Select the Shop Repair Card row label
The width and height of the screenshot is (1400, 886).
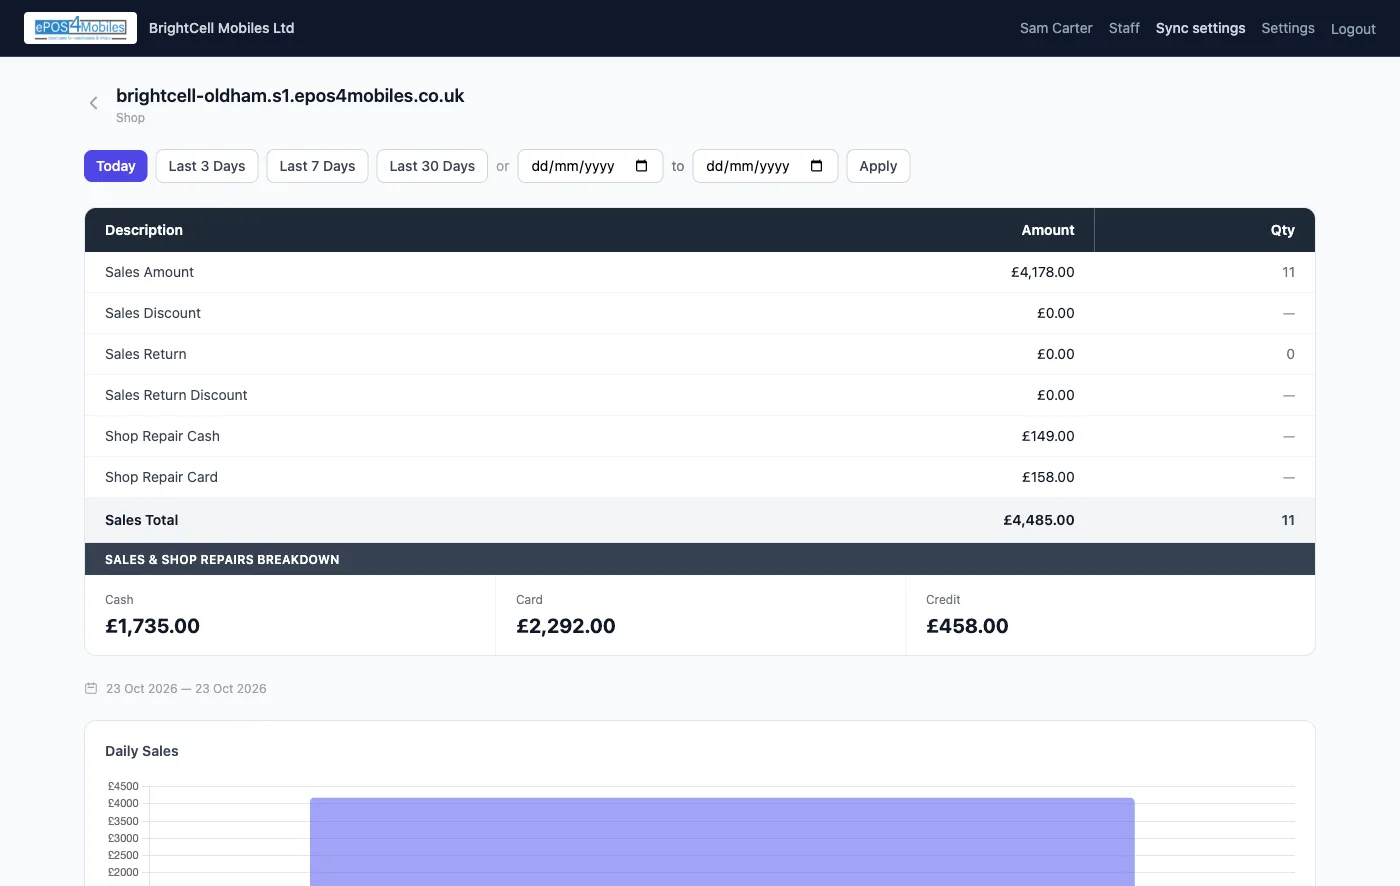(x=161, y=477)
